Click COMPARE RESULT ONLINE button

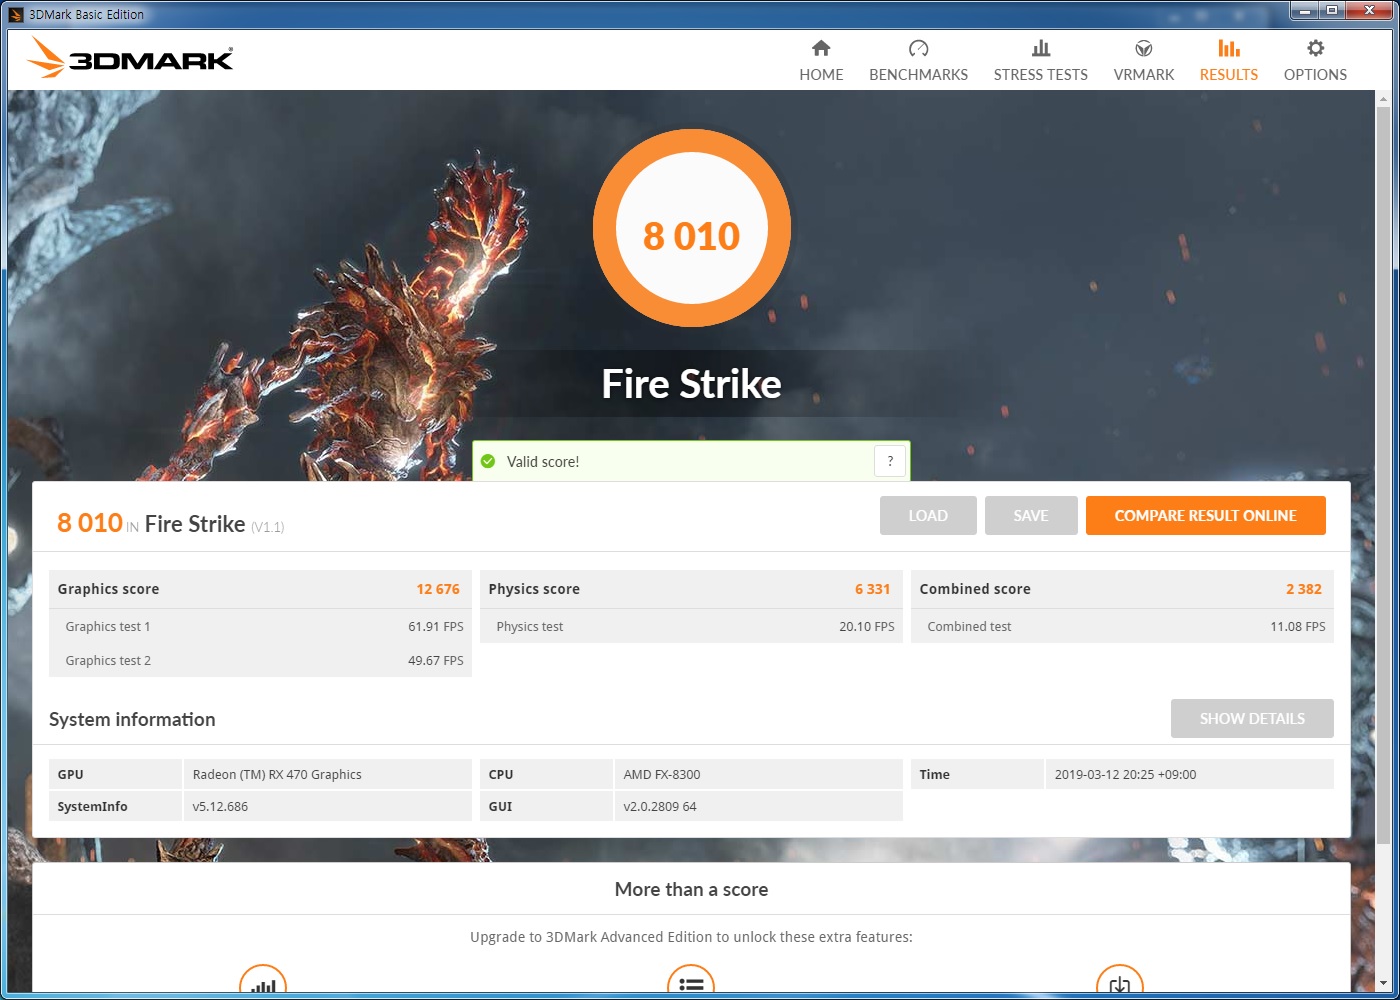click(x=1206, y=516)
